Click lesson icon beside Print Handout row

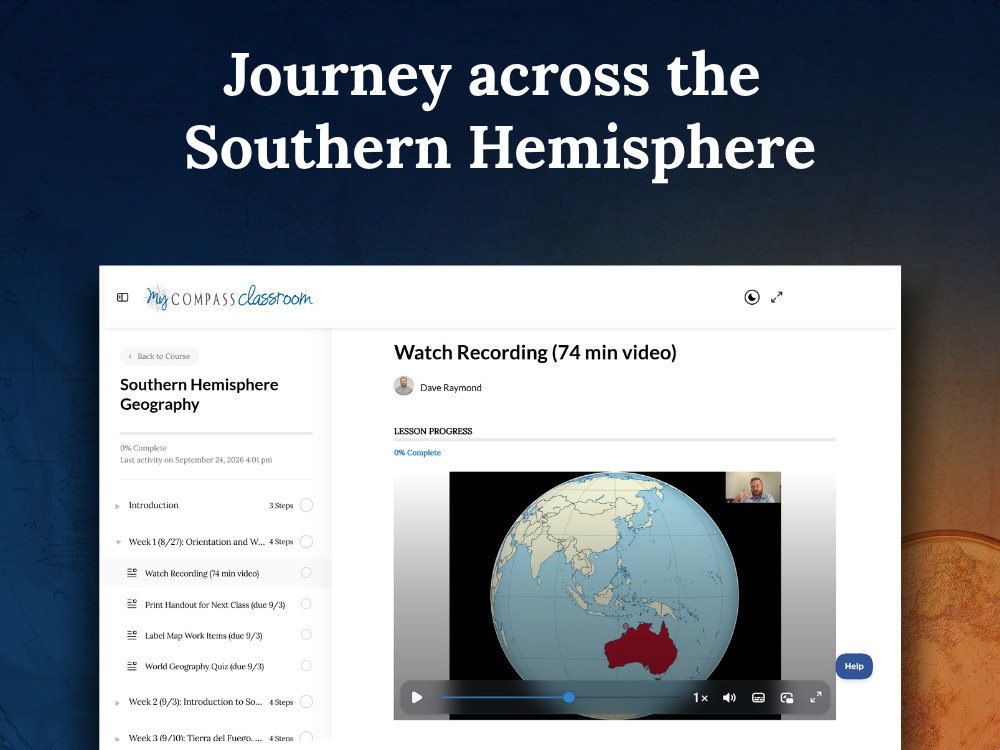[132, 603]
